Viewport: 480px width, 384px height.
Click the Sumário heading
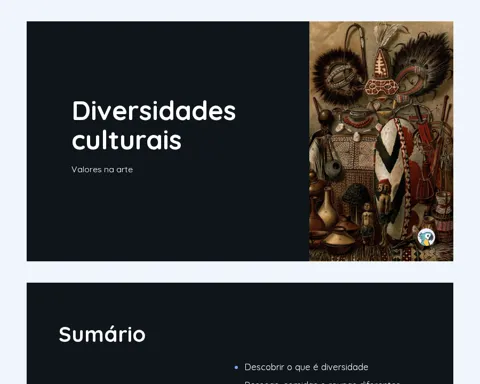tap(102, 334)
